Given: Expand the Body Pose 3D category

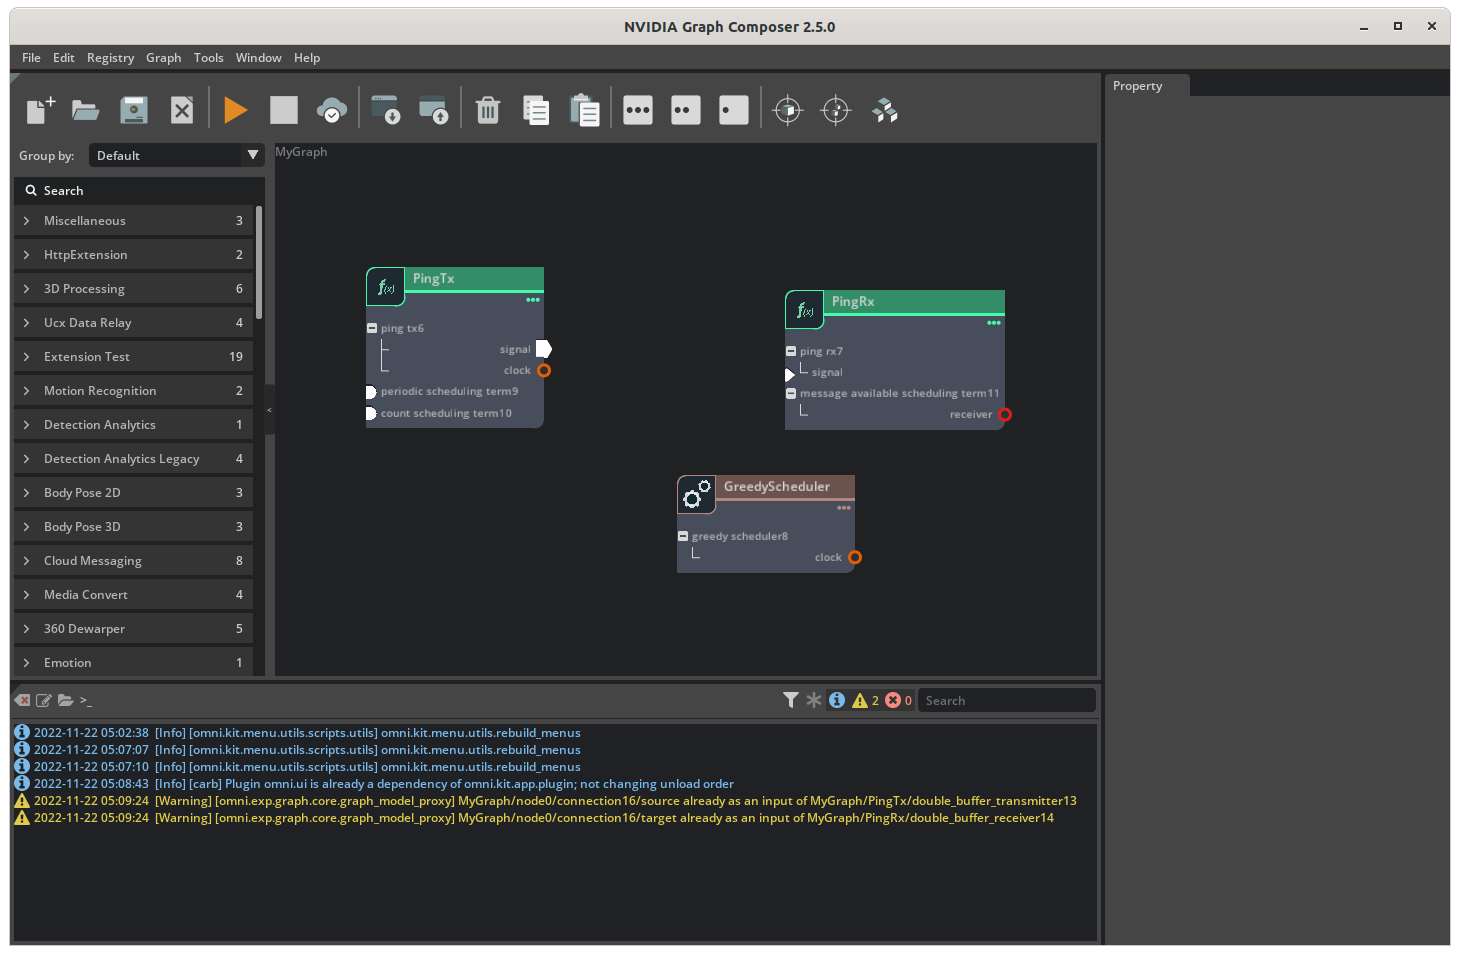Looking at the screenshot, I should point(134,527).
